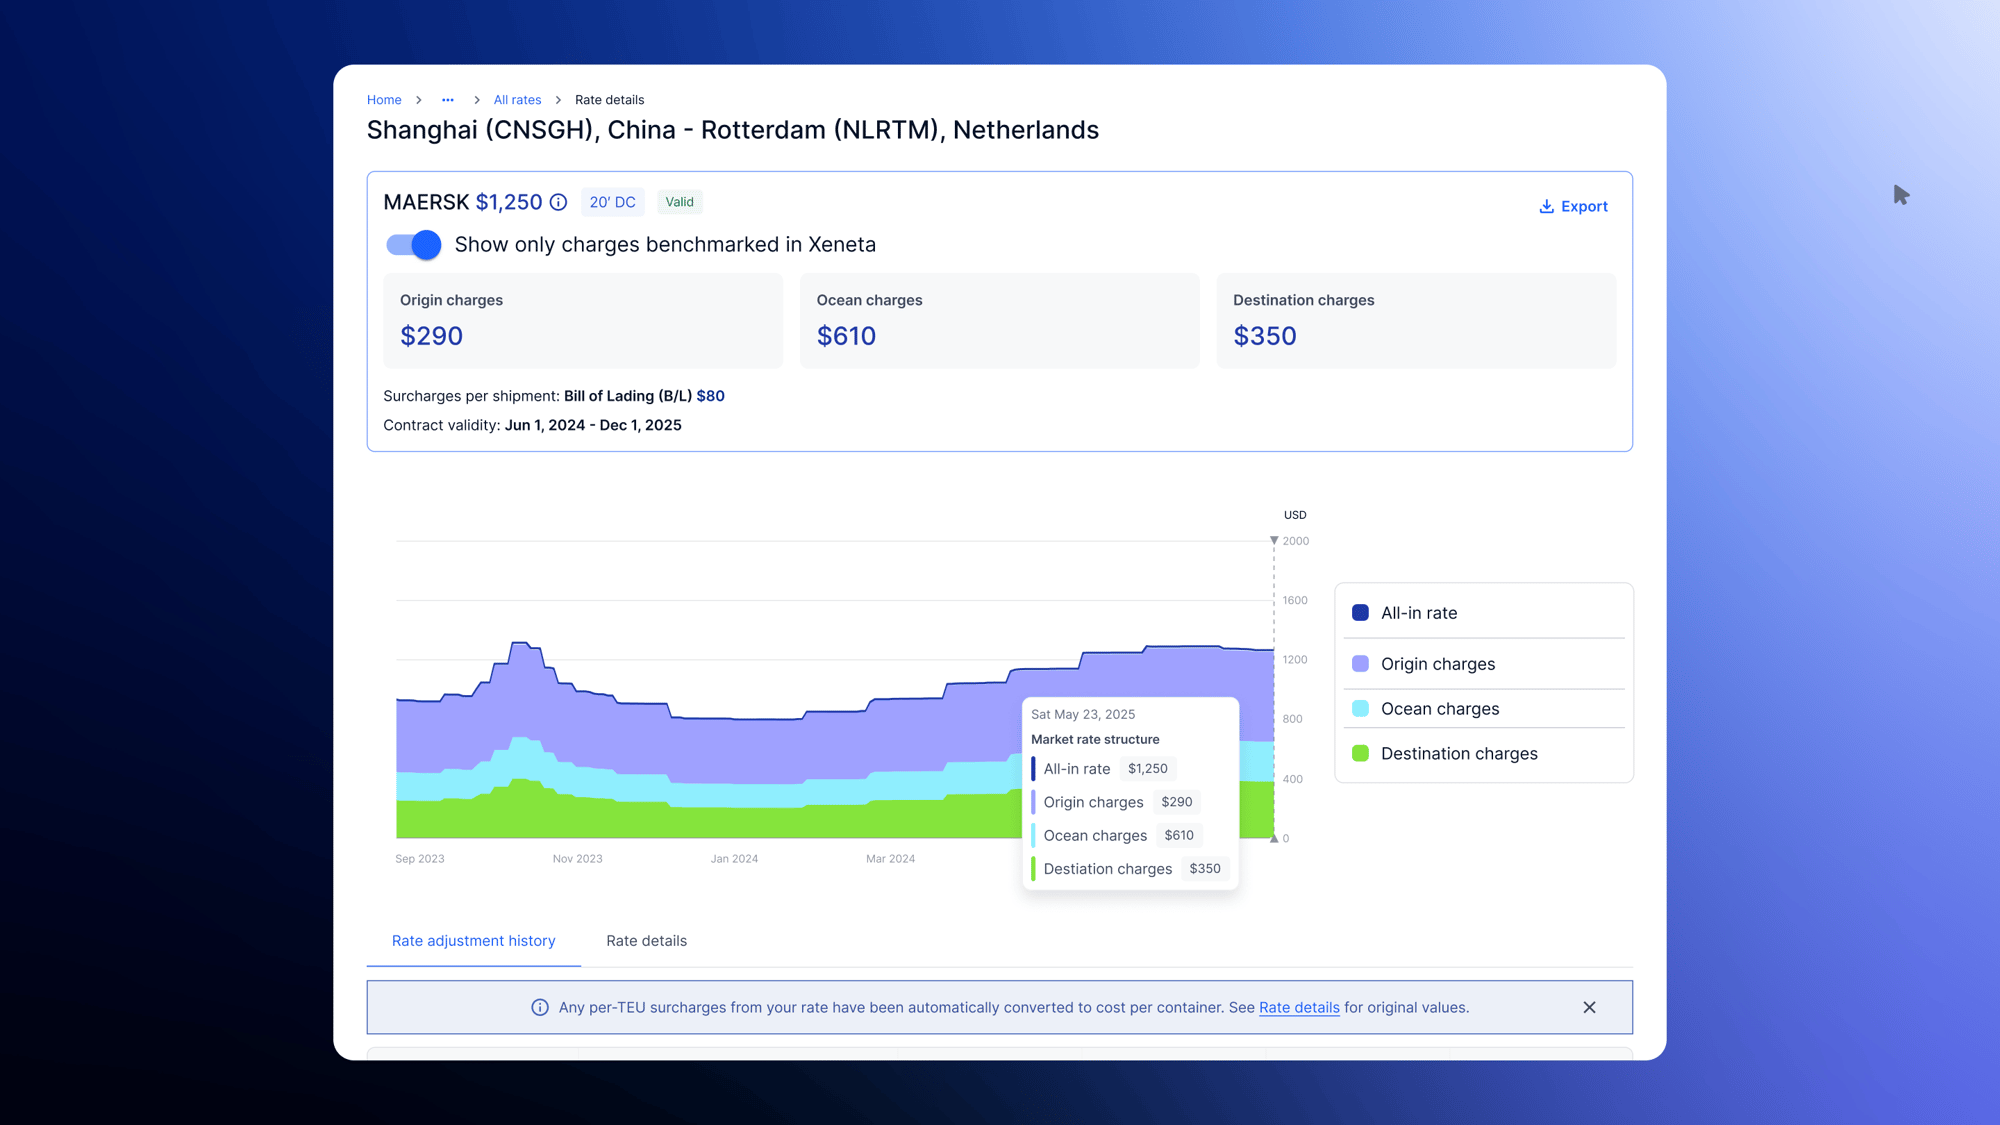2000x1125 pixels.
Task: Click the Export download icon
Action: pos(1546,206)
